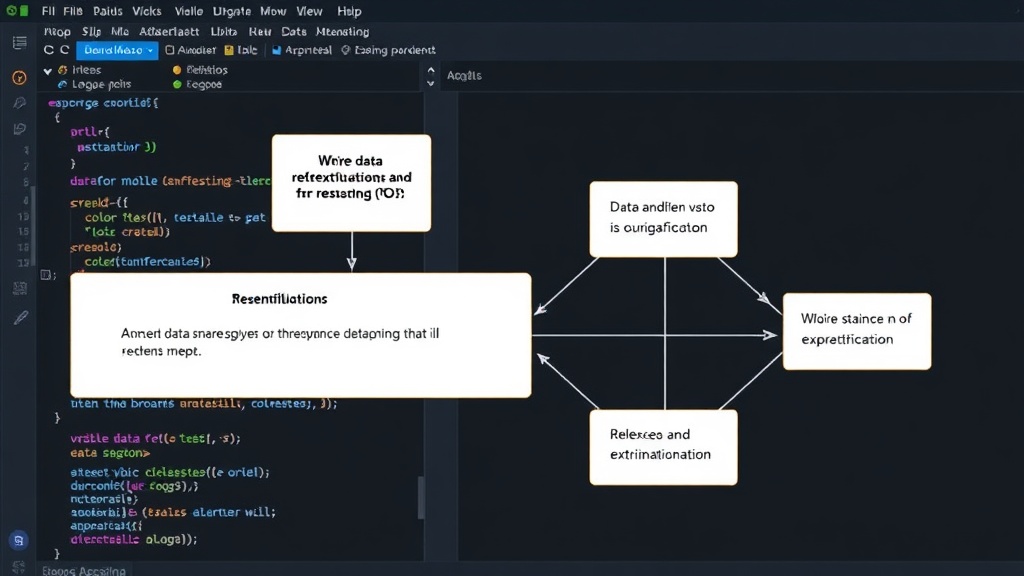Switch to the Acgtis panel tab

[x=464, y=76]
